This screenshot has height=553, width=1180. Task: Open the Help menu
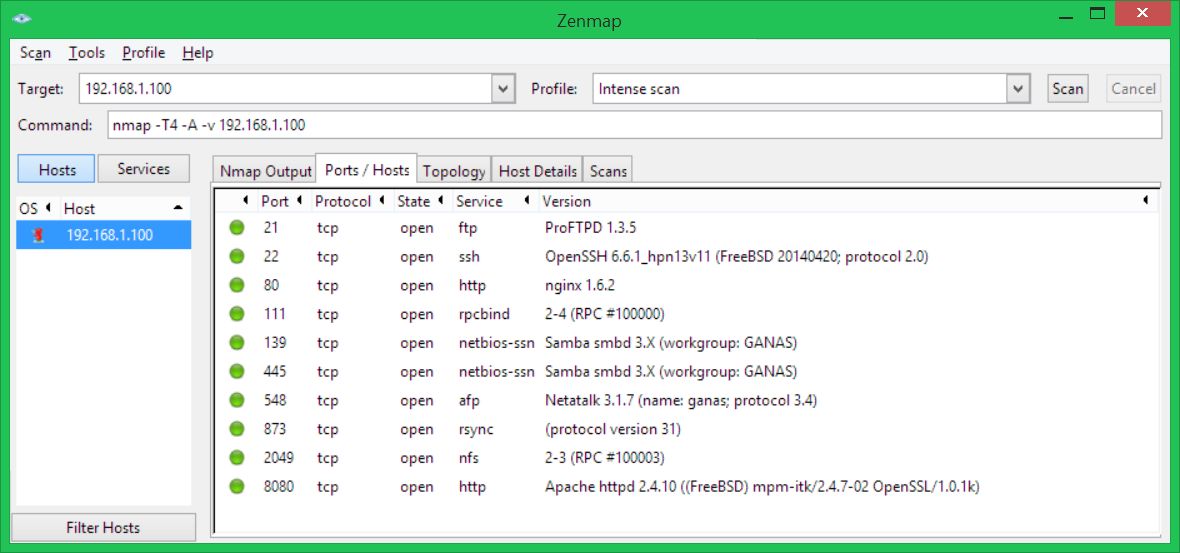198,53
